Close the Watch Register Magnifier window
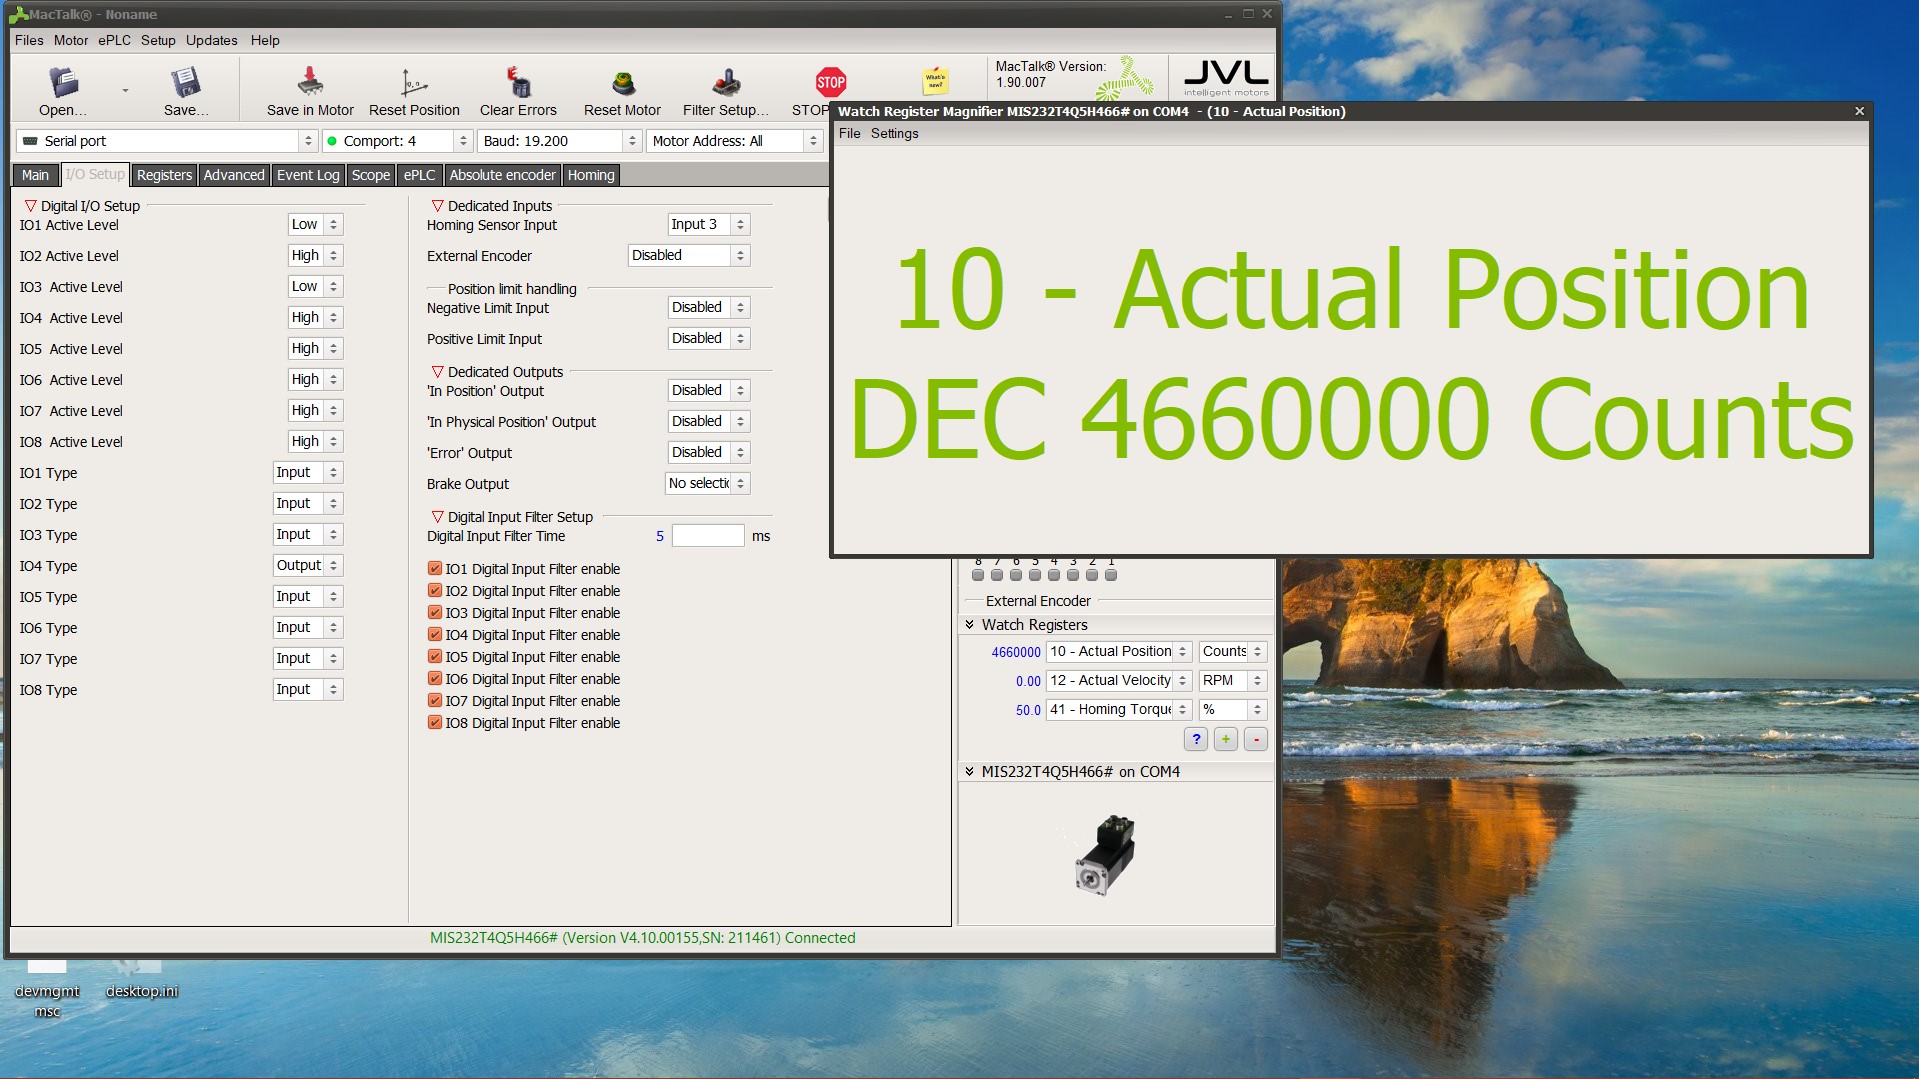This screenshot has height=1079, width=1919. [x=1859, y=111]
